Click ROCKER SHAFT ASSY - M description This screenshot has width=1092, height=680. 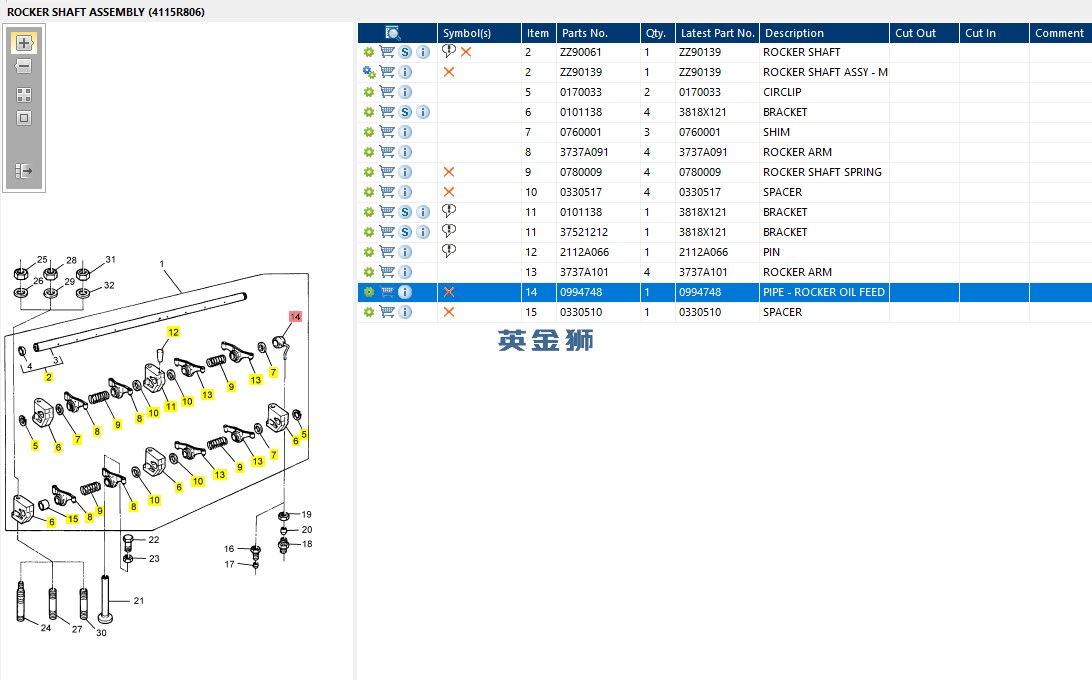(825, 72)
